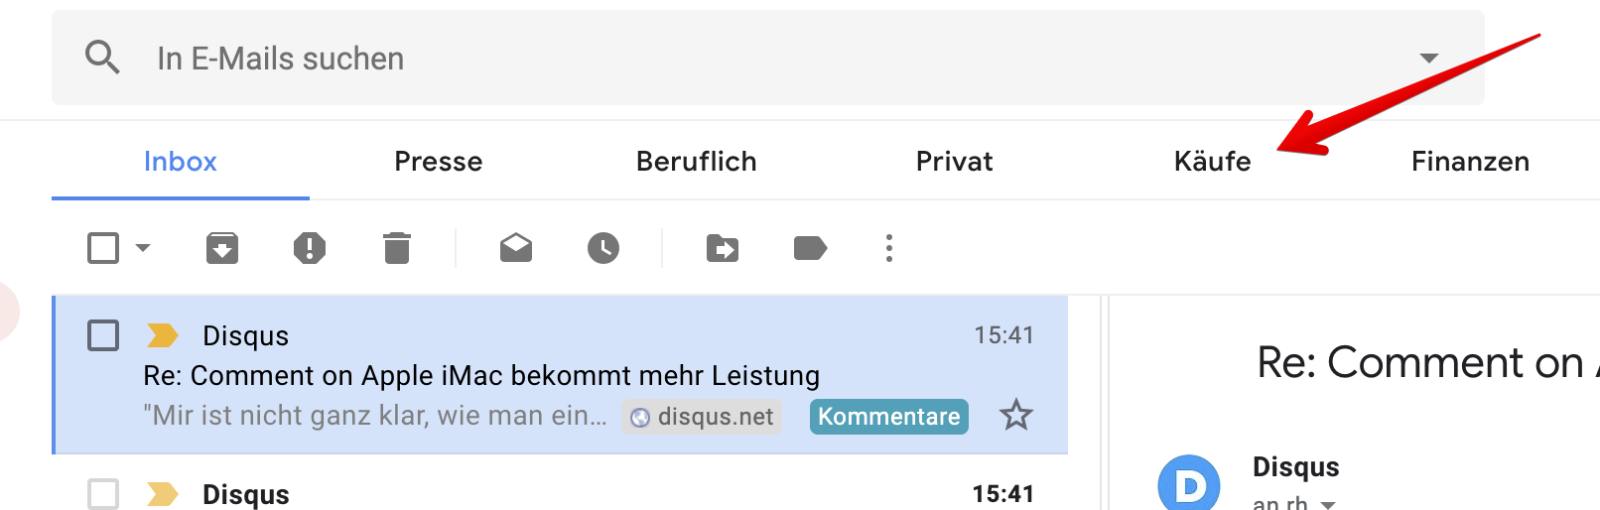Viewport: 1600px width, 510px height.
Task: Snooze email with the clock icon
Action: point(603,248)
